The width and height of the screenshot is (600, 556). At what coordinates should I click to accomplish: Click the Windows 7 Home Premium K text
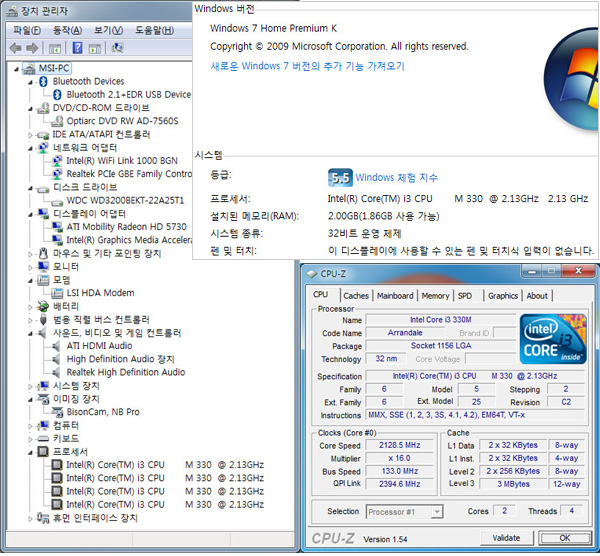[x=274, y=28]
